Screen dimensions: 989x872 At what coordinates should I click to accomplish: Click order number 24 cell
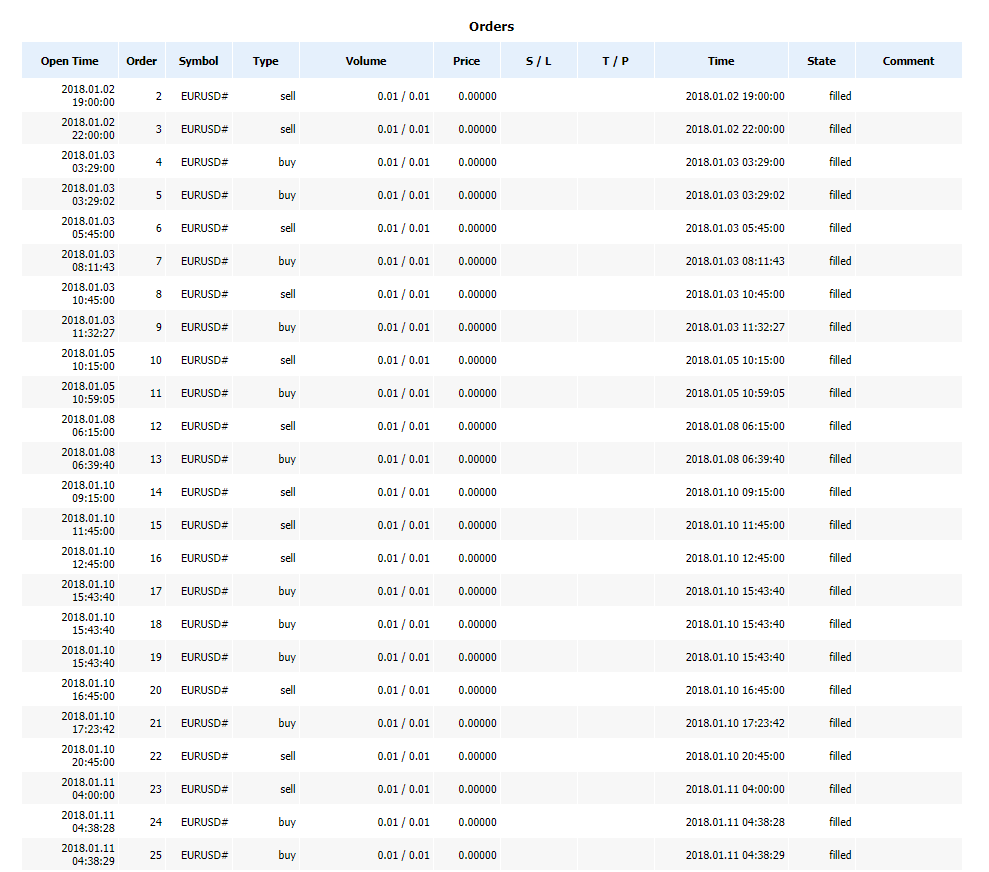tap(142, 822)
